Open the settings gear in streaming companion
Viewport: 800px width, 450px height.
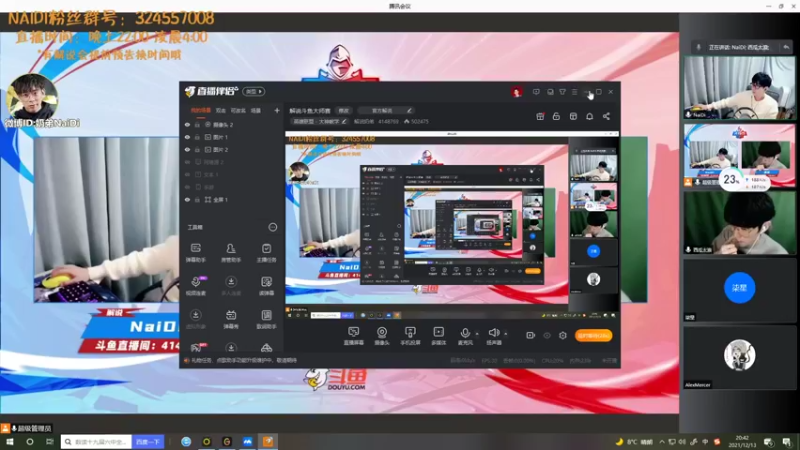pos(563,335)
